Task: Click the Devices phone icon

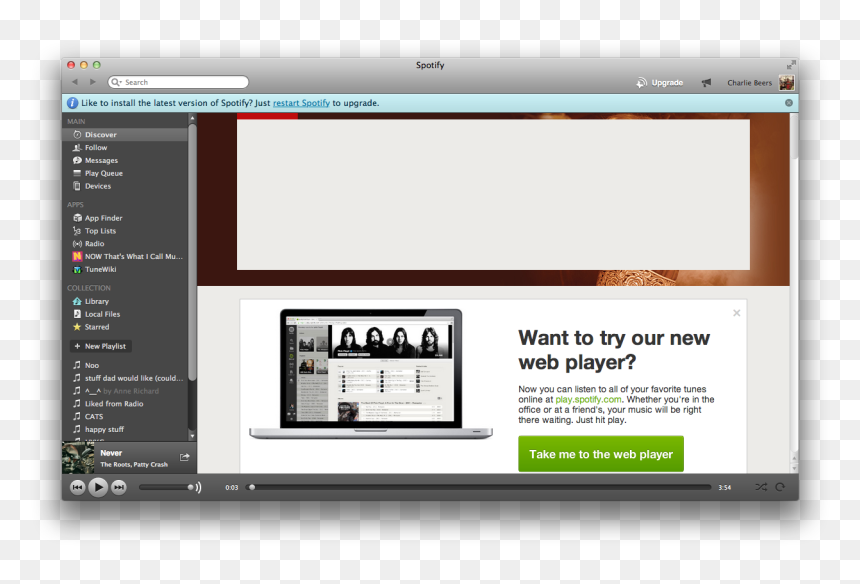Action: (x=77, y=186)
